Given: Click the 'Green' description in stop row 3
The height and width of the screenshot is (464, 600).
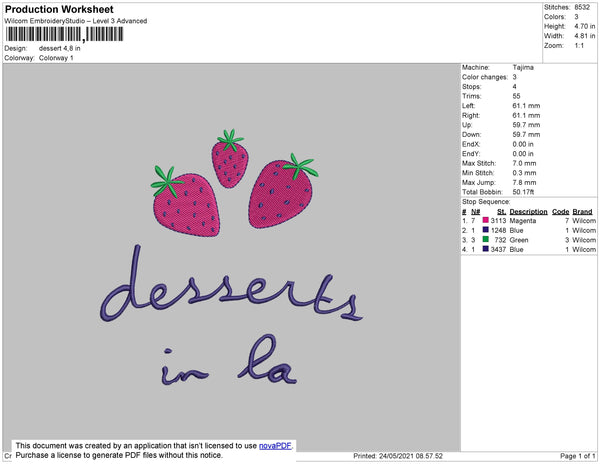Looking at the screenshot, I should tap(519, 240).
